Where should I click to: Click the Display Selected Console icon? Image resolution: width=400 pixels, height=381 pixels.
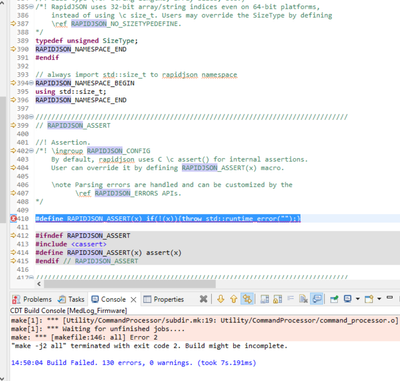tap(348, 299)
